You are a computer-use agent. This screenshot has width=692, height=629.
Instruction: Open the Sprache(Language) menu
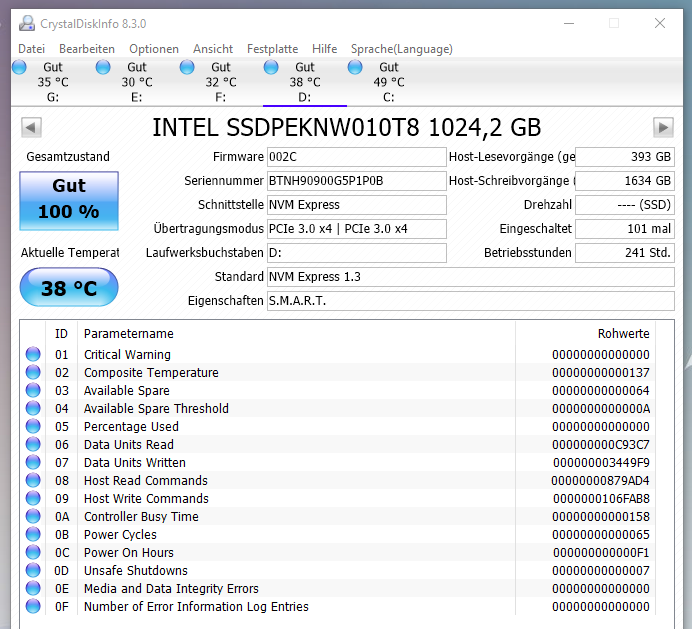tap(402, 49)
